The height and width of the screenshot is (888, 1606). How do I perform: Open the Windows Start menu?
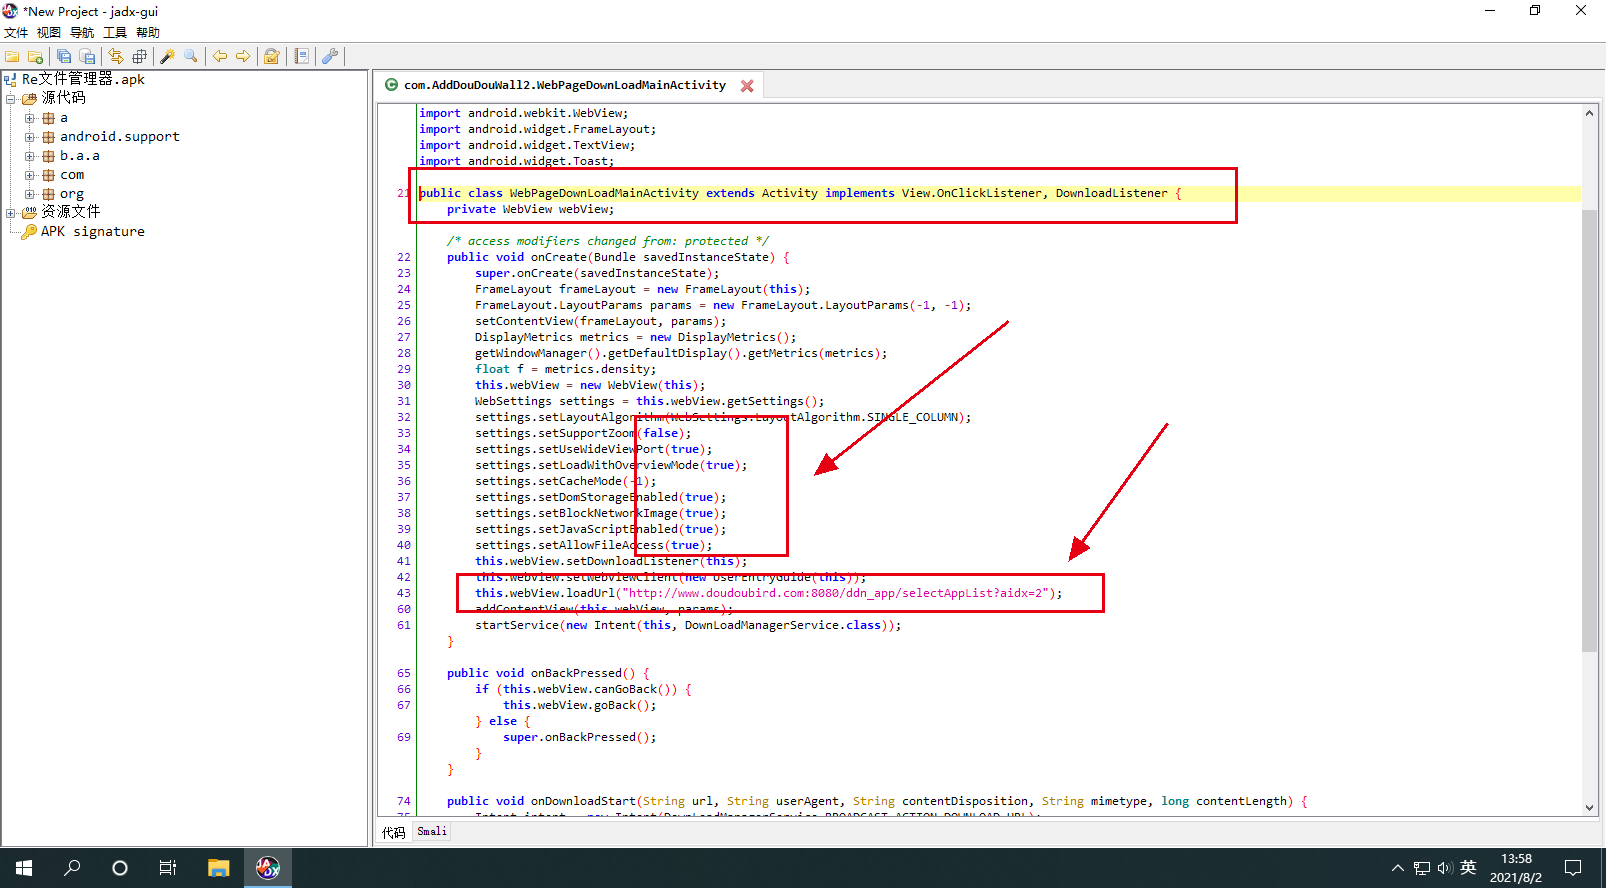[x=24, y=868]
